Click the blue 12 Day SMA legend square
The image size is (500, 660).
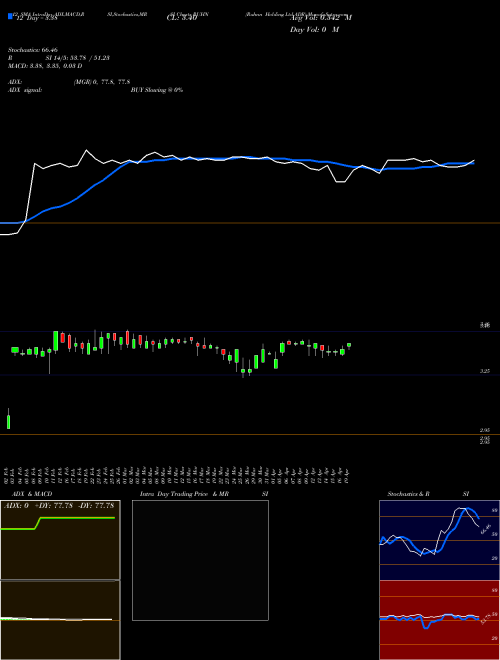[10, 16]
